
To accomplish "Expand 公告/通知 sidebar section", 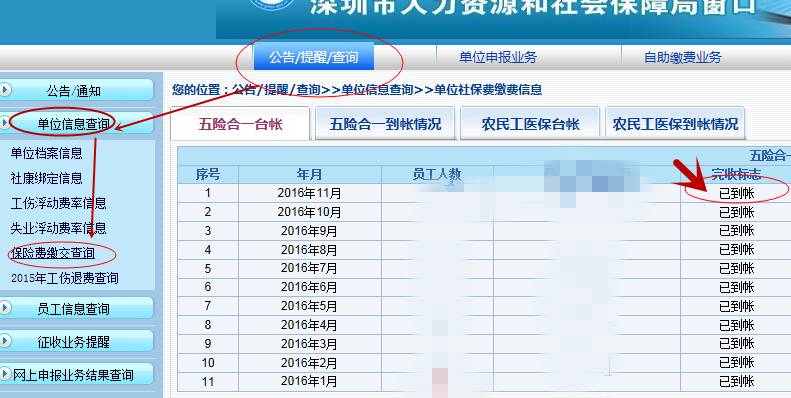I will pyautogui.click(x=77, y=91).
